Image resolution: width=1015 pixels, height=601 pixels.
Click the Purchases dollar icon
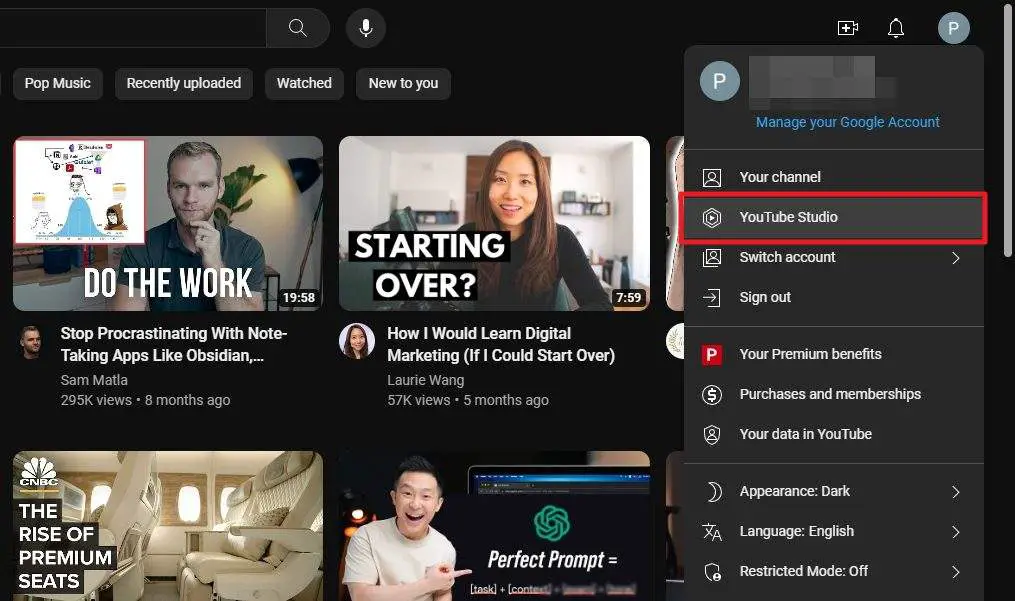coord(712,394)
